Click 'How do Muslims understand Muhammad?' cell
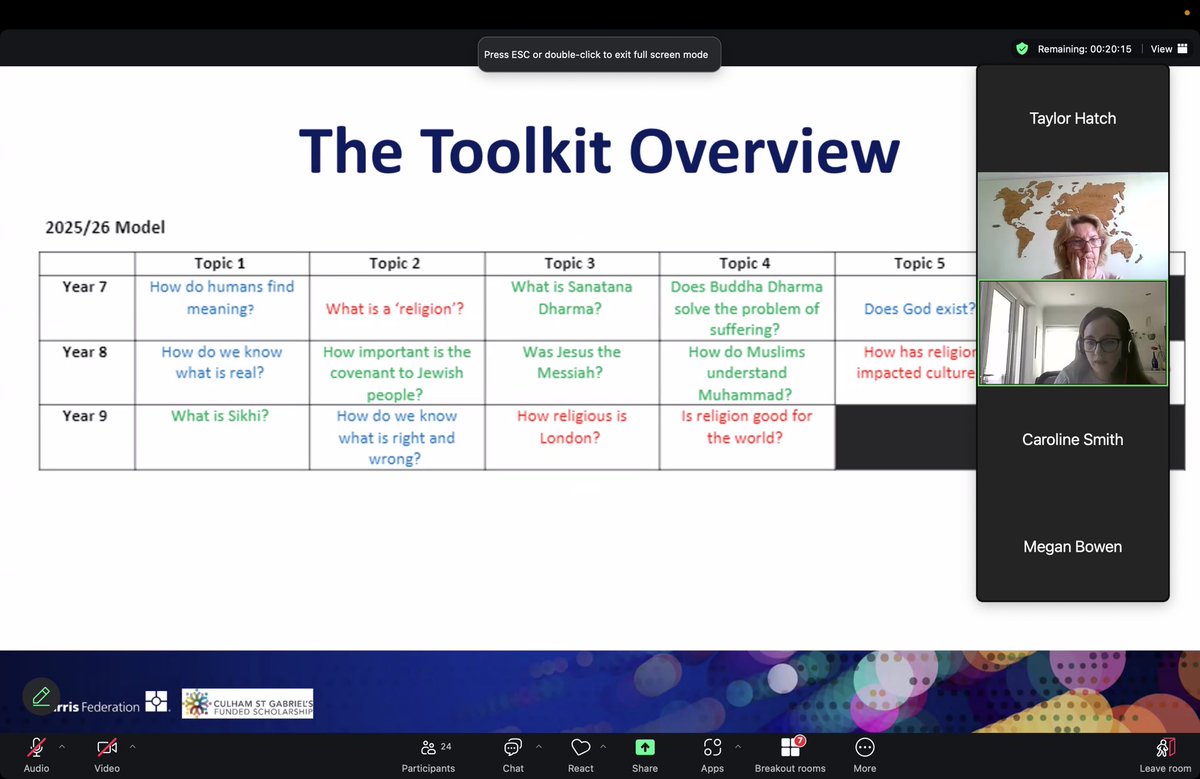This screenshot has height=779, width=1200. coord(746,373)
